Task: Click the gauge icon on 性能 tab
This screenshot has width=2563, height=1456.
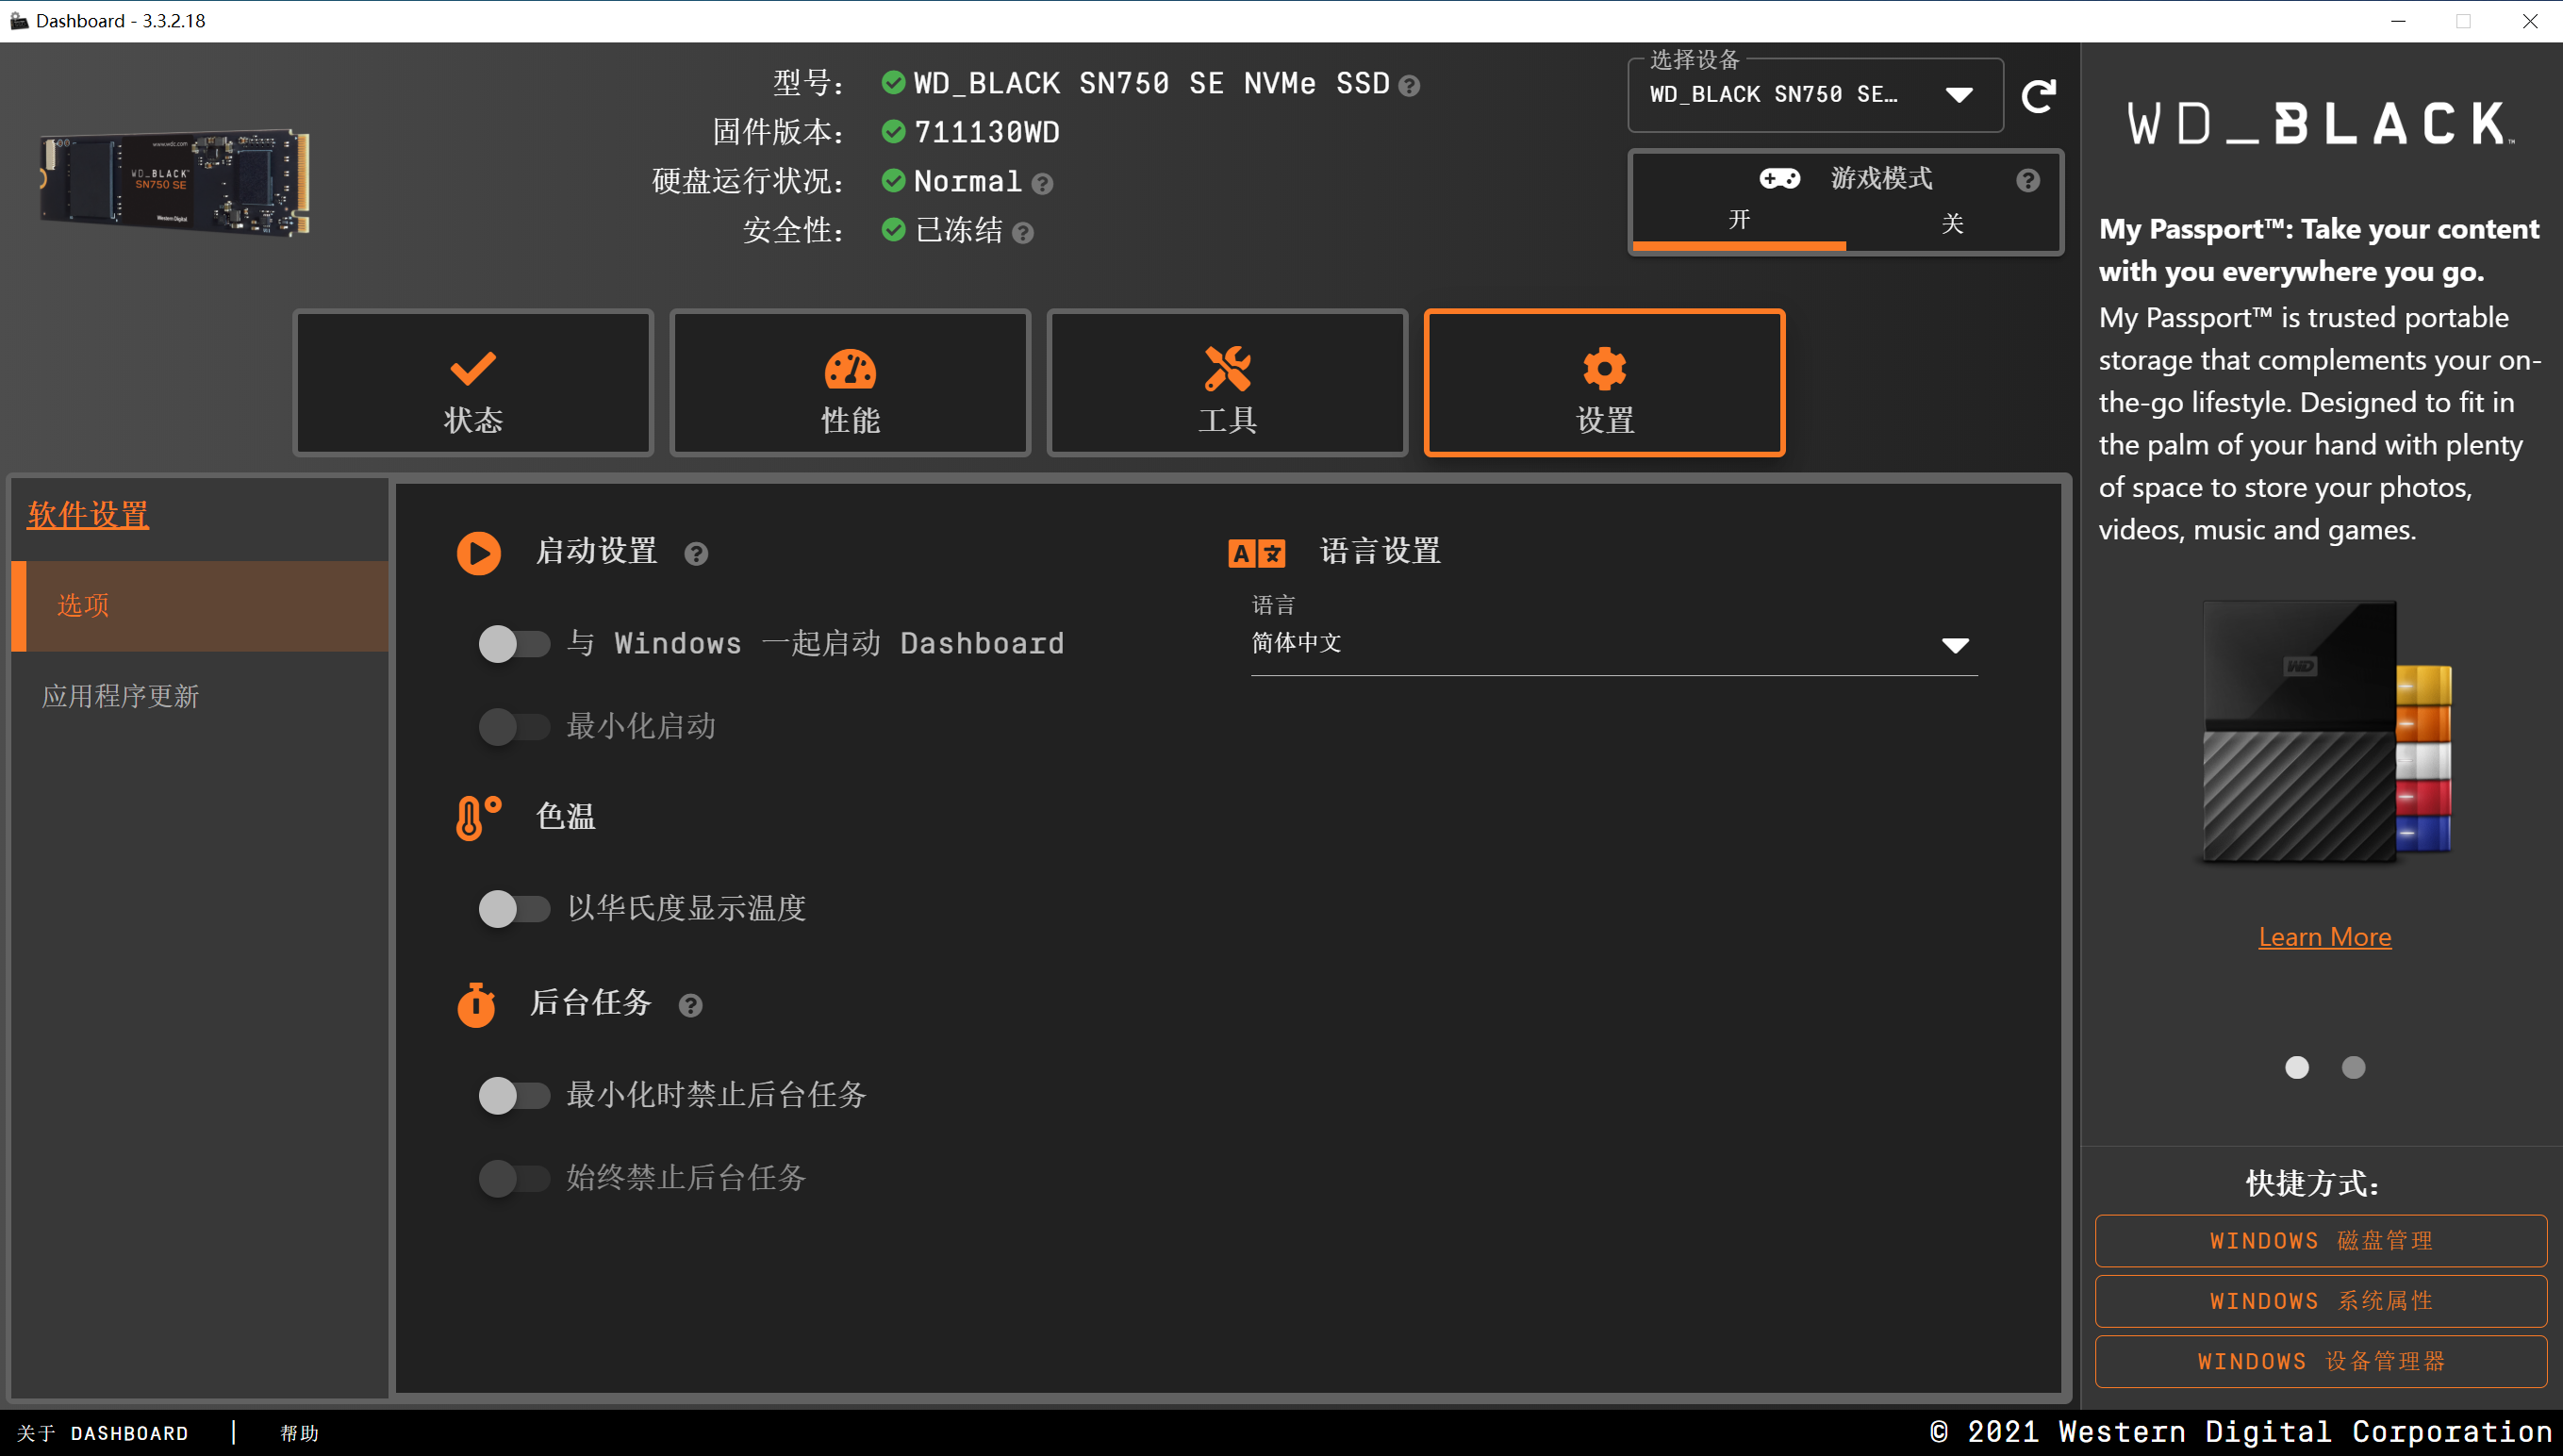Action: pyautogui.click(x=850, y=369)
